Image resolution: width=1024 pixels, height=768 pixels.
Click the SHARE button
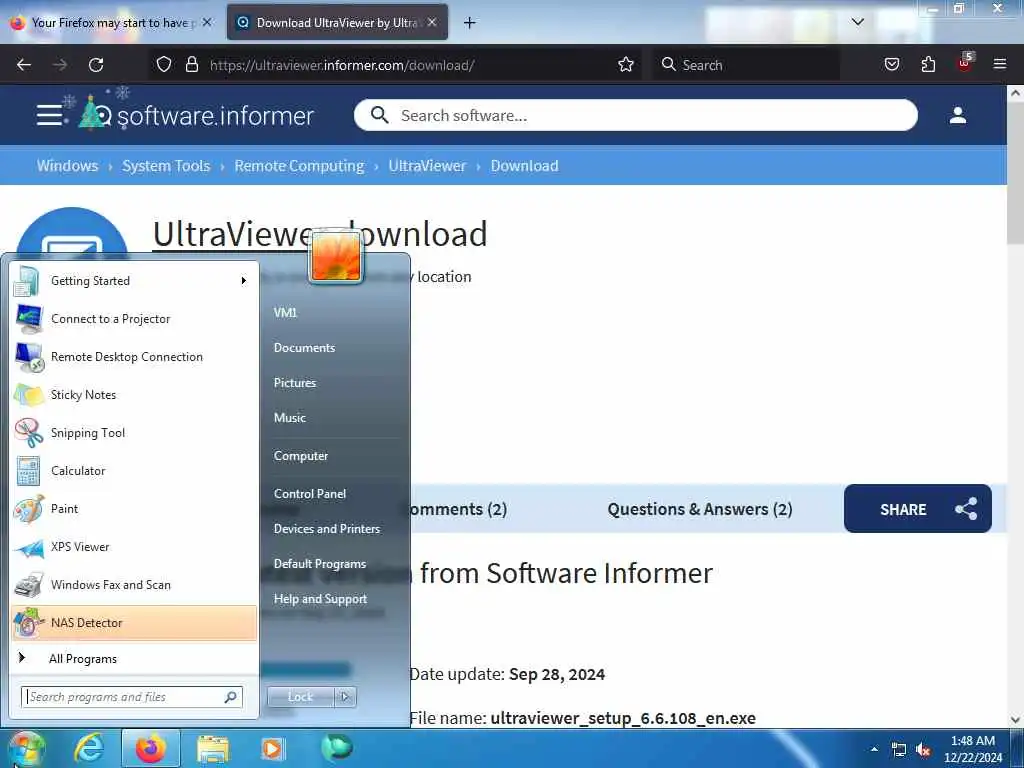tap(918, 508)
